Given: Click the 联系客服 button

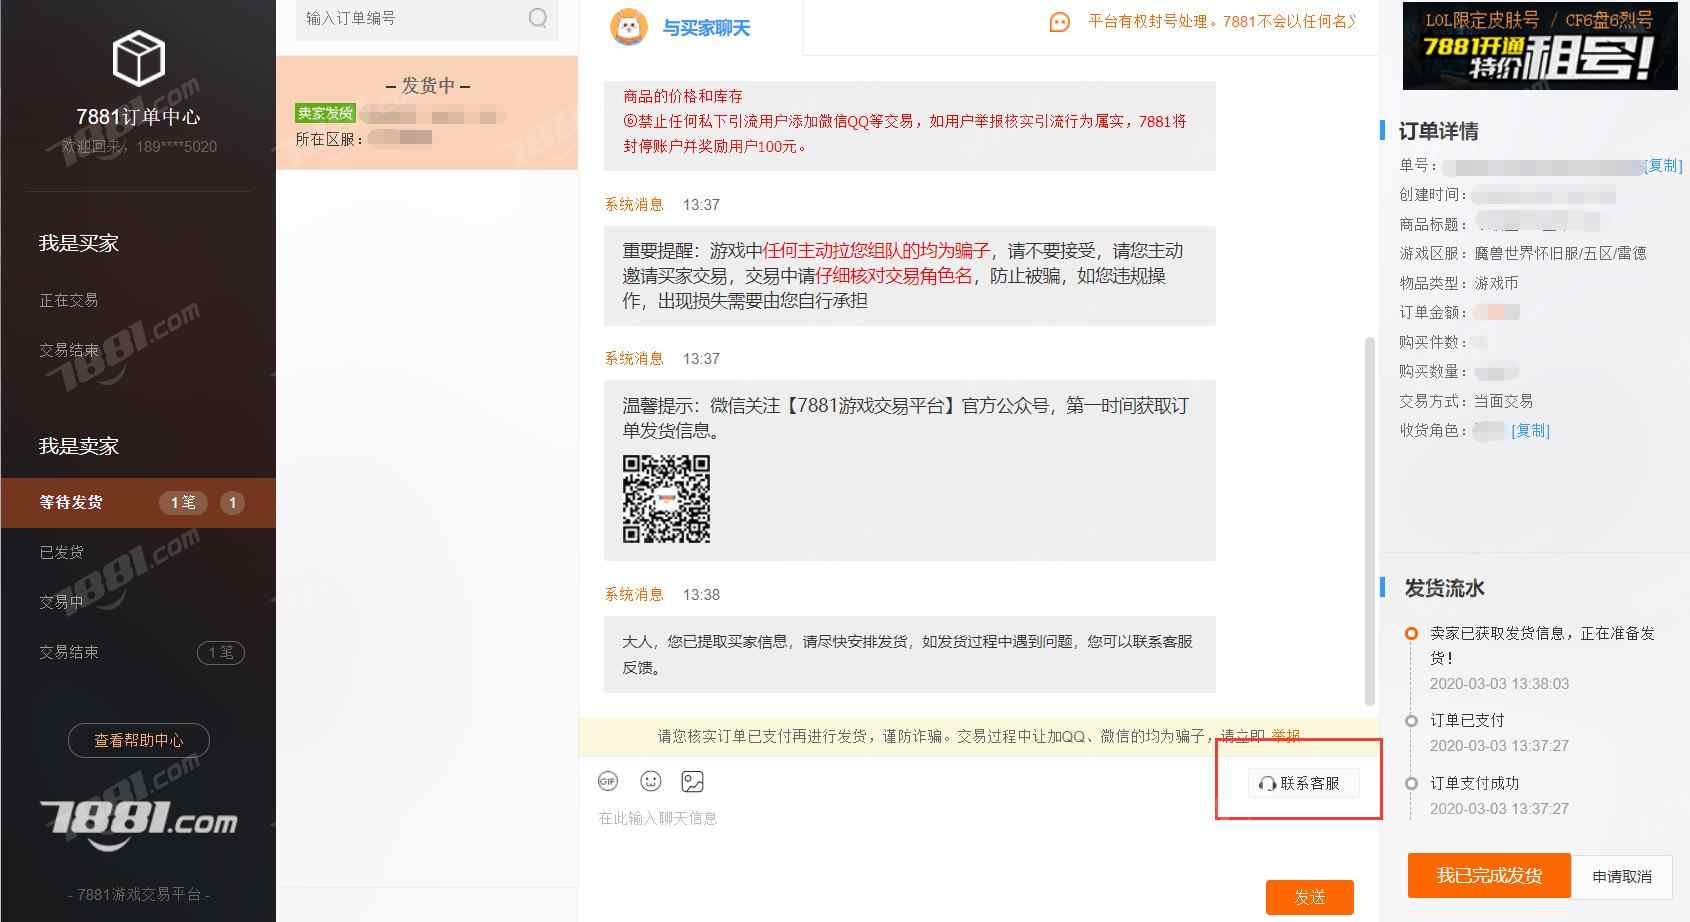Looking at the screenshot, I should [x=1304, y=783].
